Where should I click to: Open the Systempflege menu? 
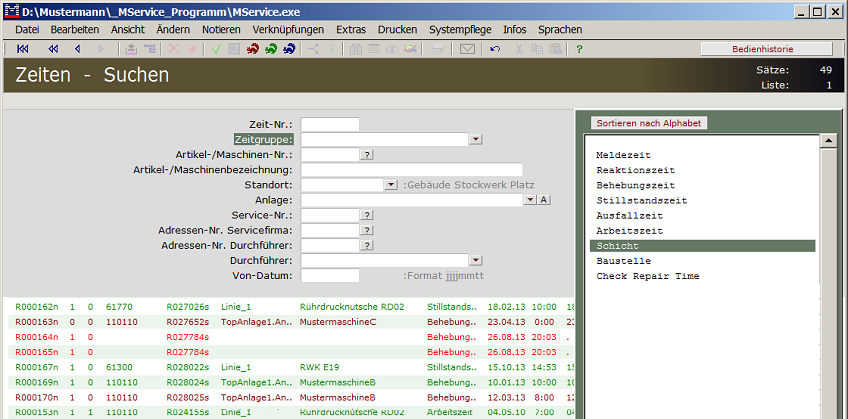[460, 30]
